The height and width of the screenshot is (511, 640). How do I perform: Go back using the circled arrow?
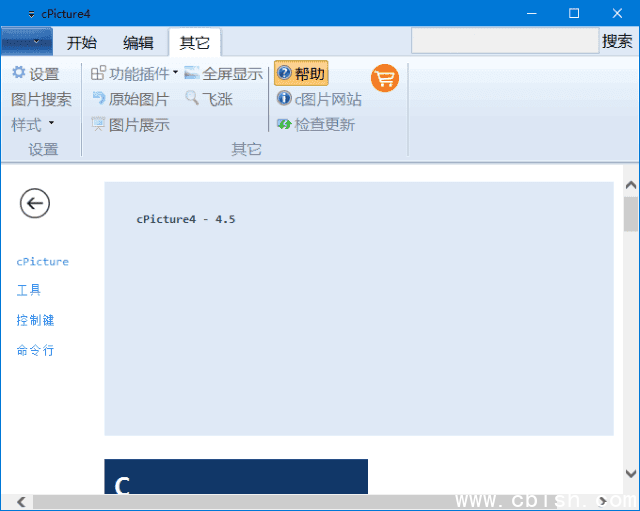pos(35,203)
